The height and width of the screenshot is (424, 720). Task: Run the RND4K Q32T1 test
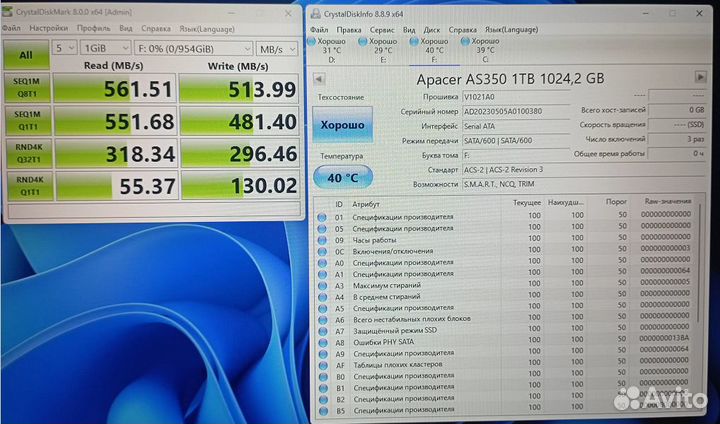(28, 153)
